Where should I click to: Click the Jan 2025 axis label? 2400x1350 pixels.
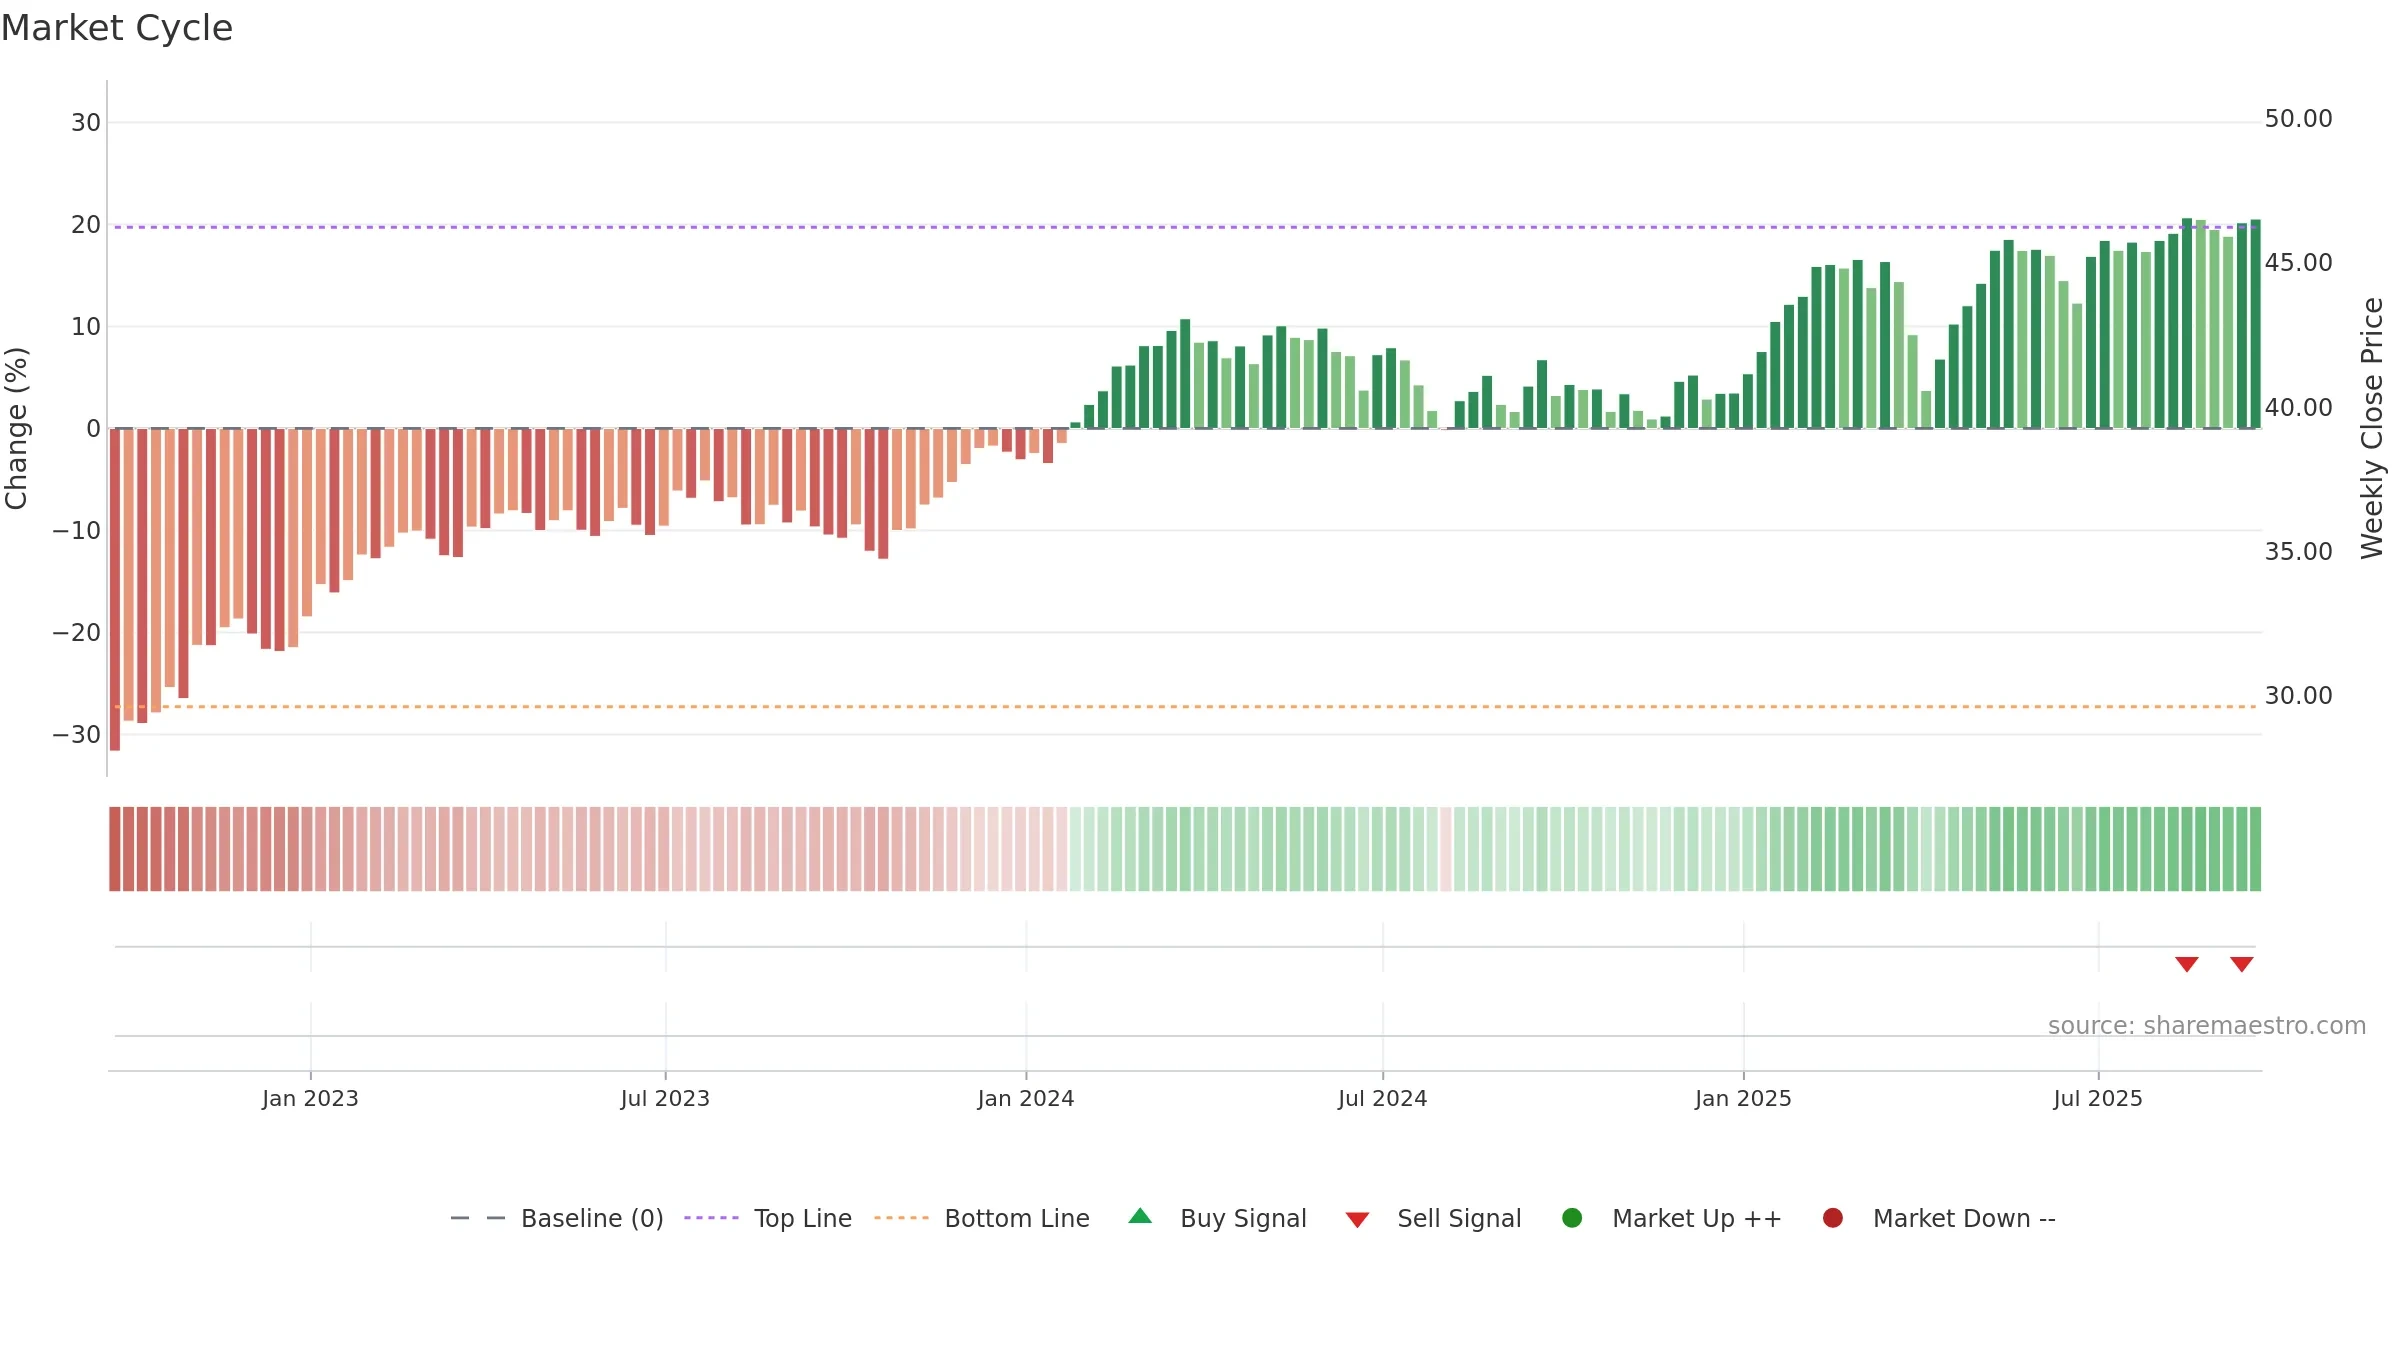coord(1743,1098)
